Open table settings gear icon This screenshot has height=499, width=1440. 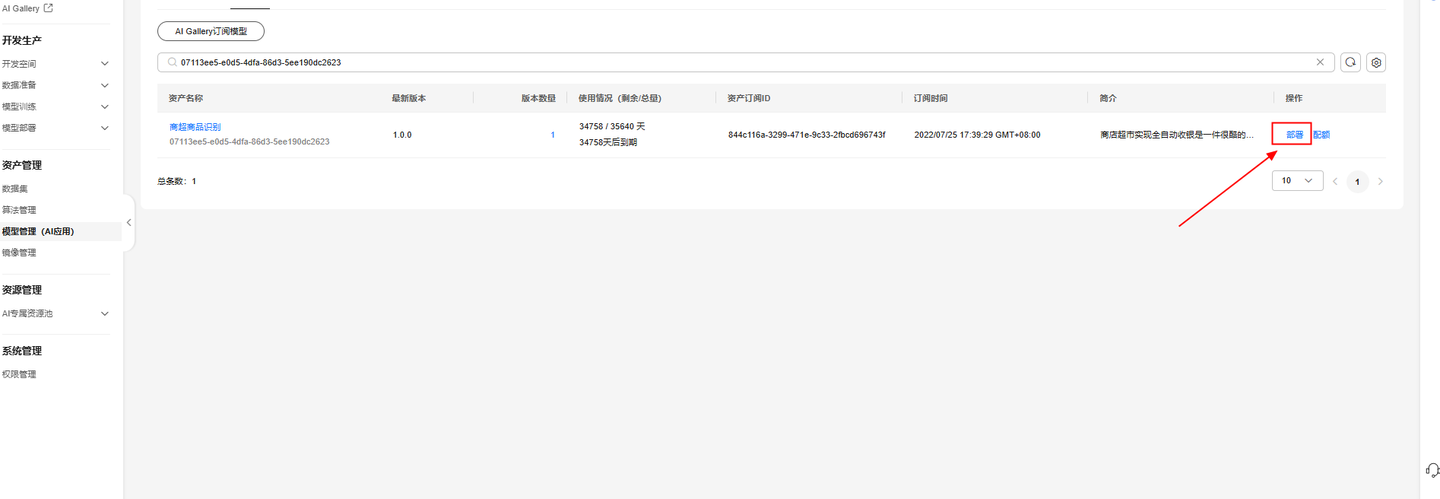click(1376, 62)
